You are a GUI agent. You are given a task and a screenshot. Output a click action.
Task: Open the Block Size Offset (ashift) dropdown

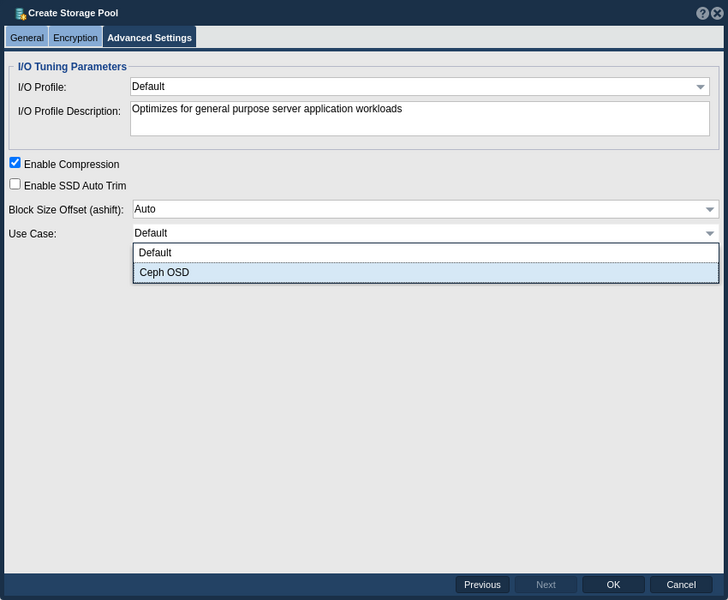pos(426,209)
